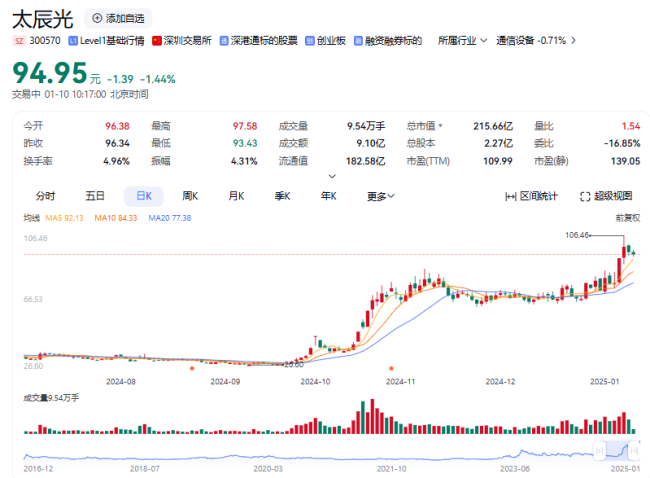Click MA10 84.33 moving average label
650x478 pixels.
tap(116, 218)
